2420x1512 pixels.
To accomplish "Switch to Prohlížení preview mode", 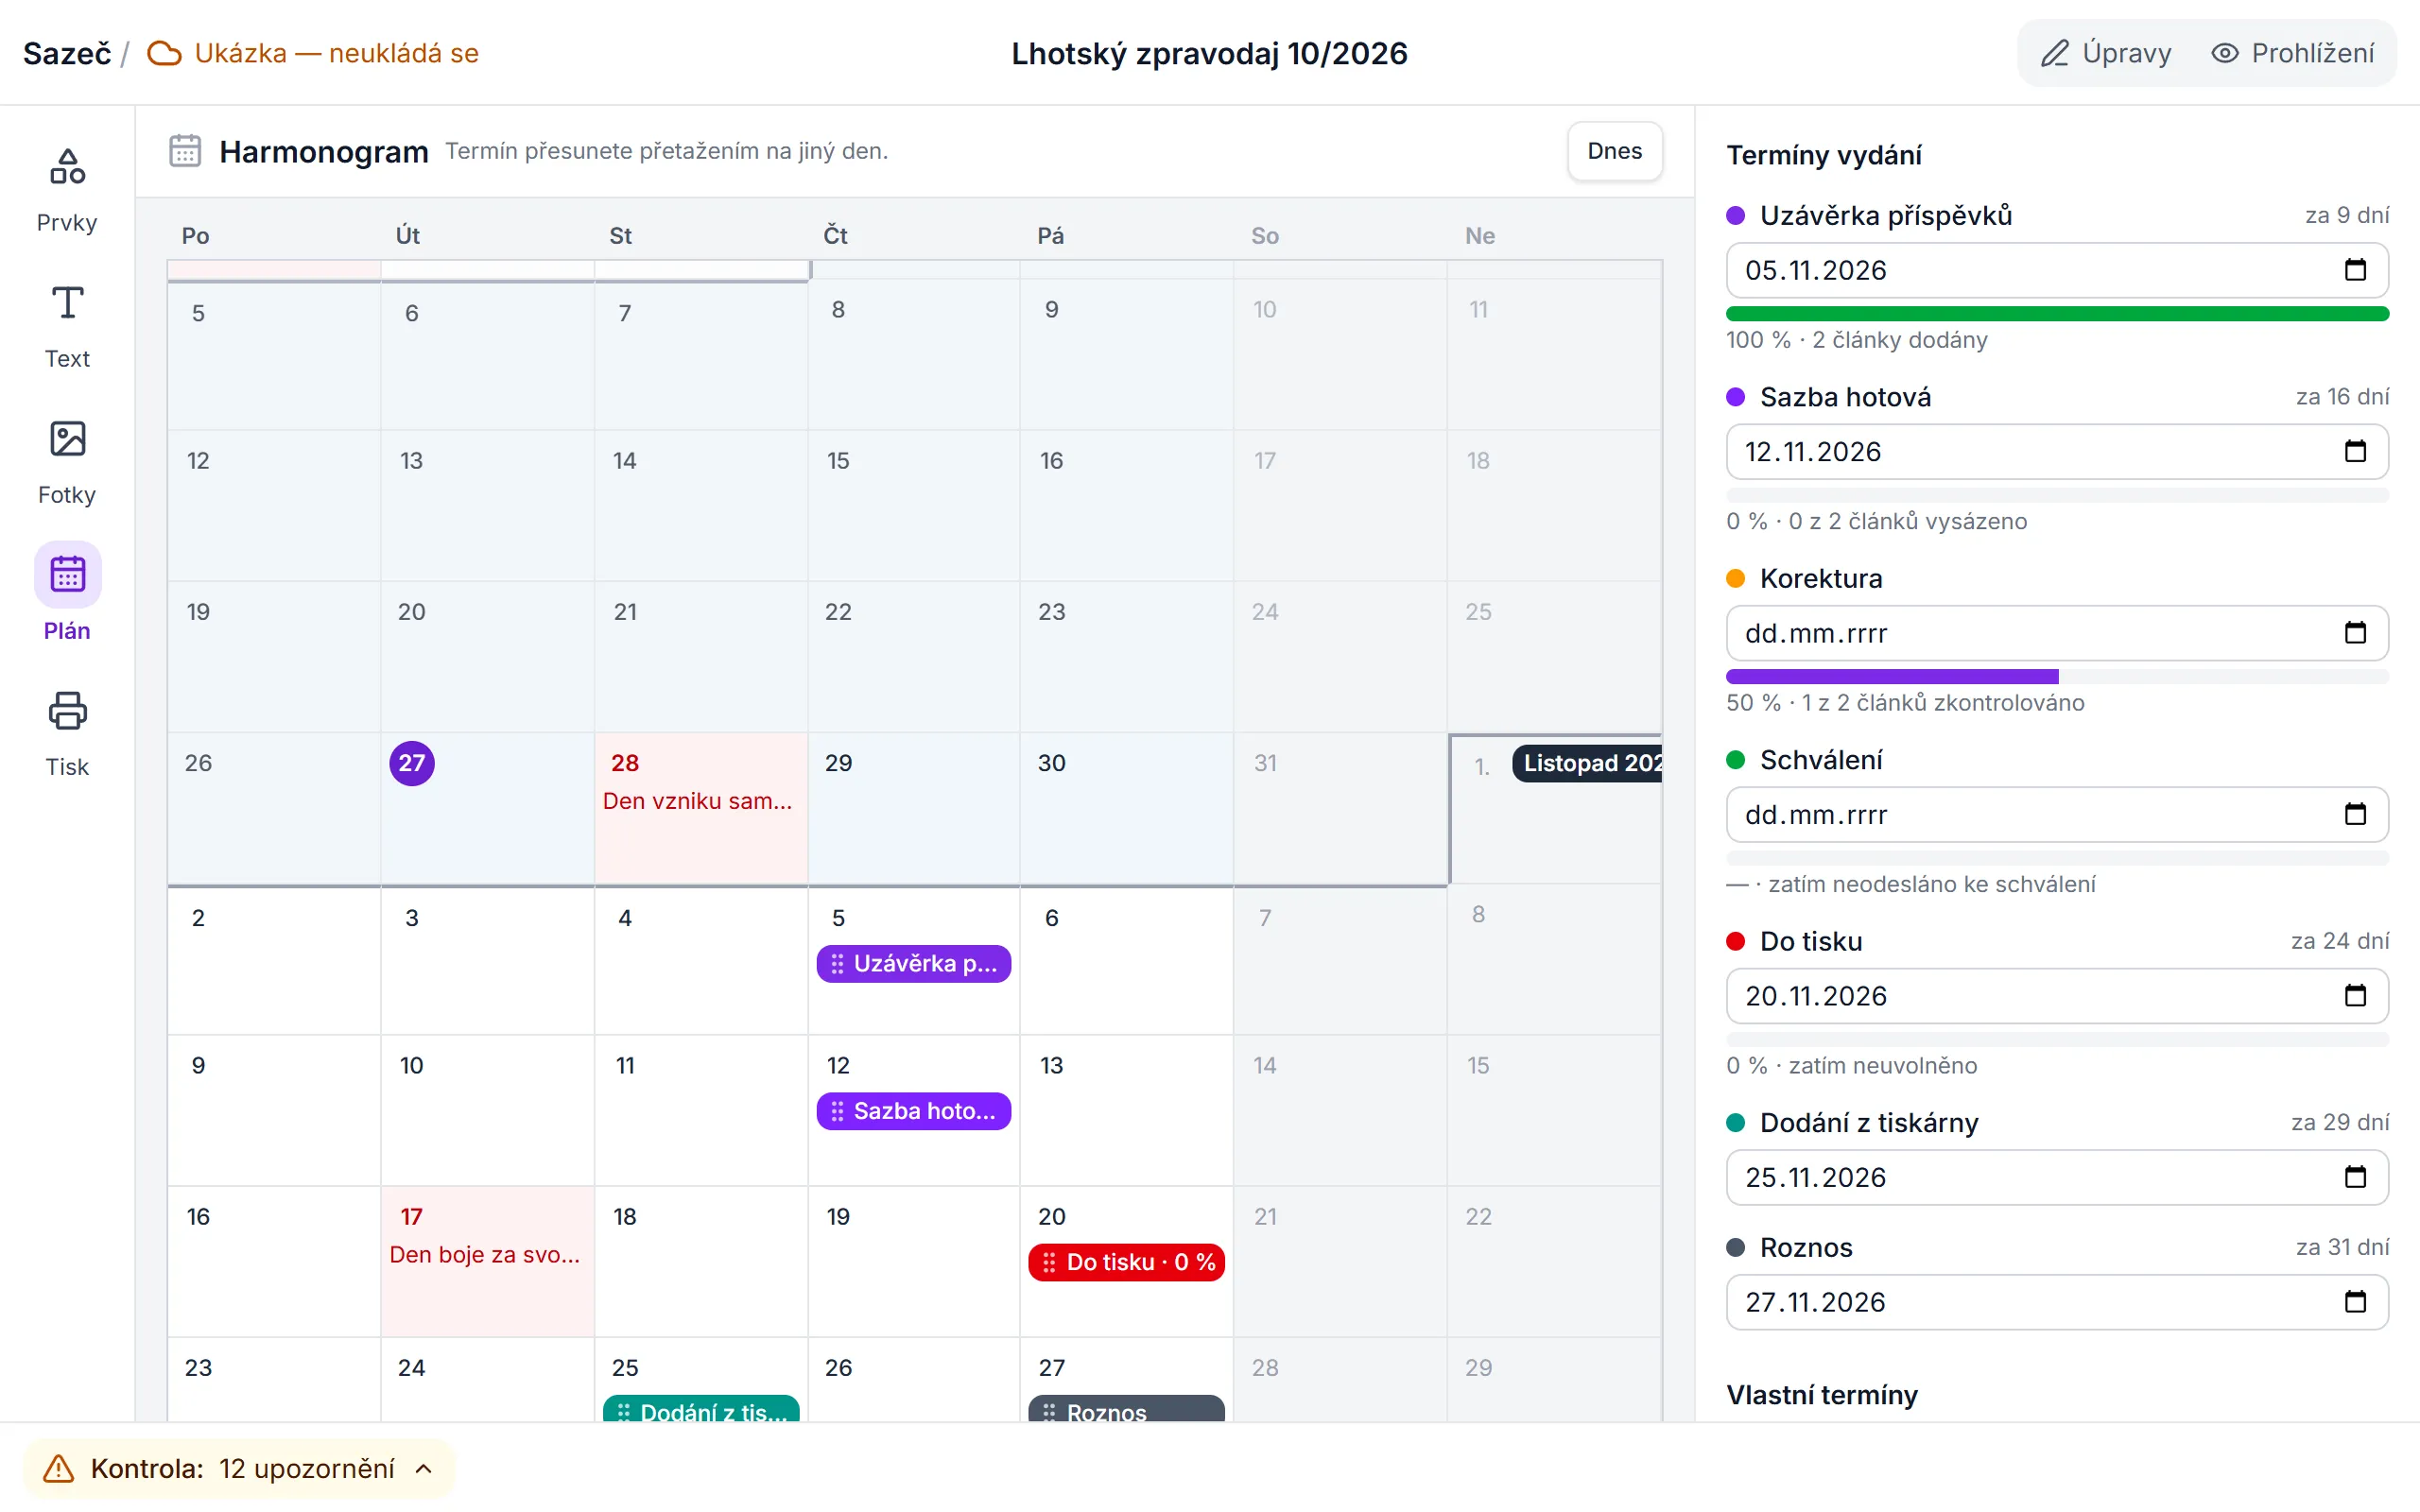I will click(x=2292, y=53).
